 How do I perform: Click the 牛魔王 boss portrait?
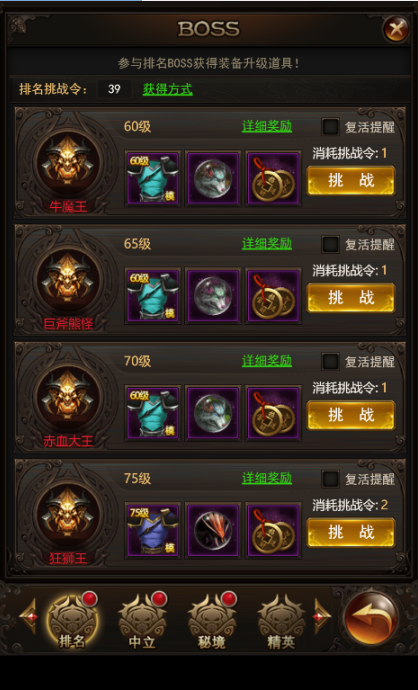(x=68, y=162)
